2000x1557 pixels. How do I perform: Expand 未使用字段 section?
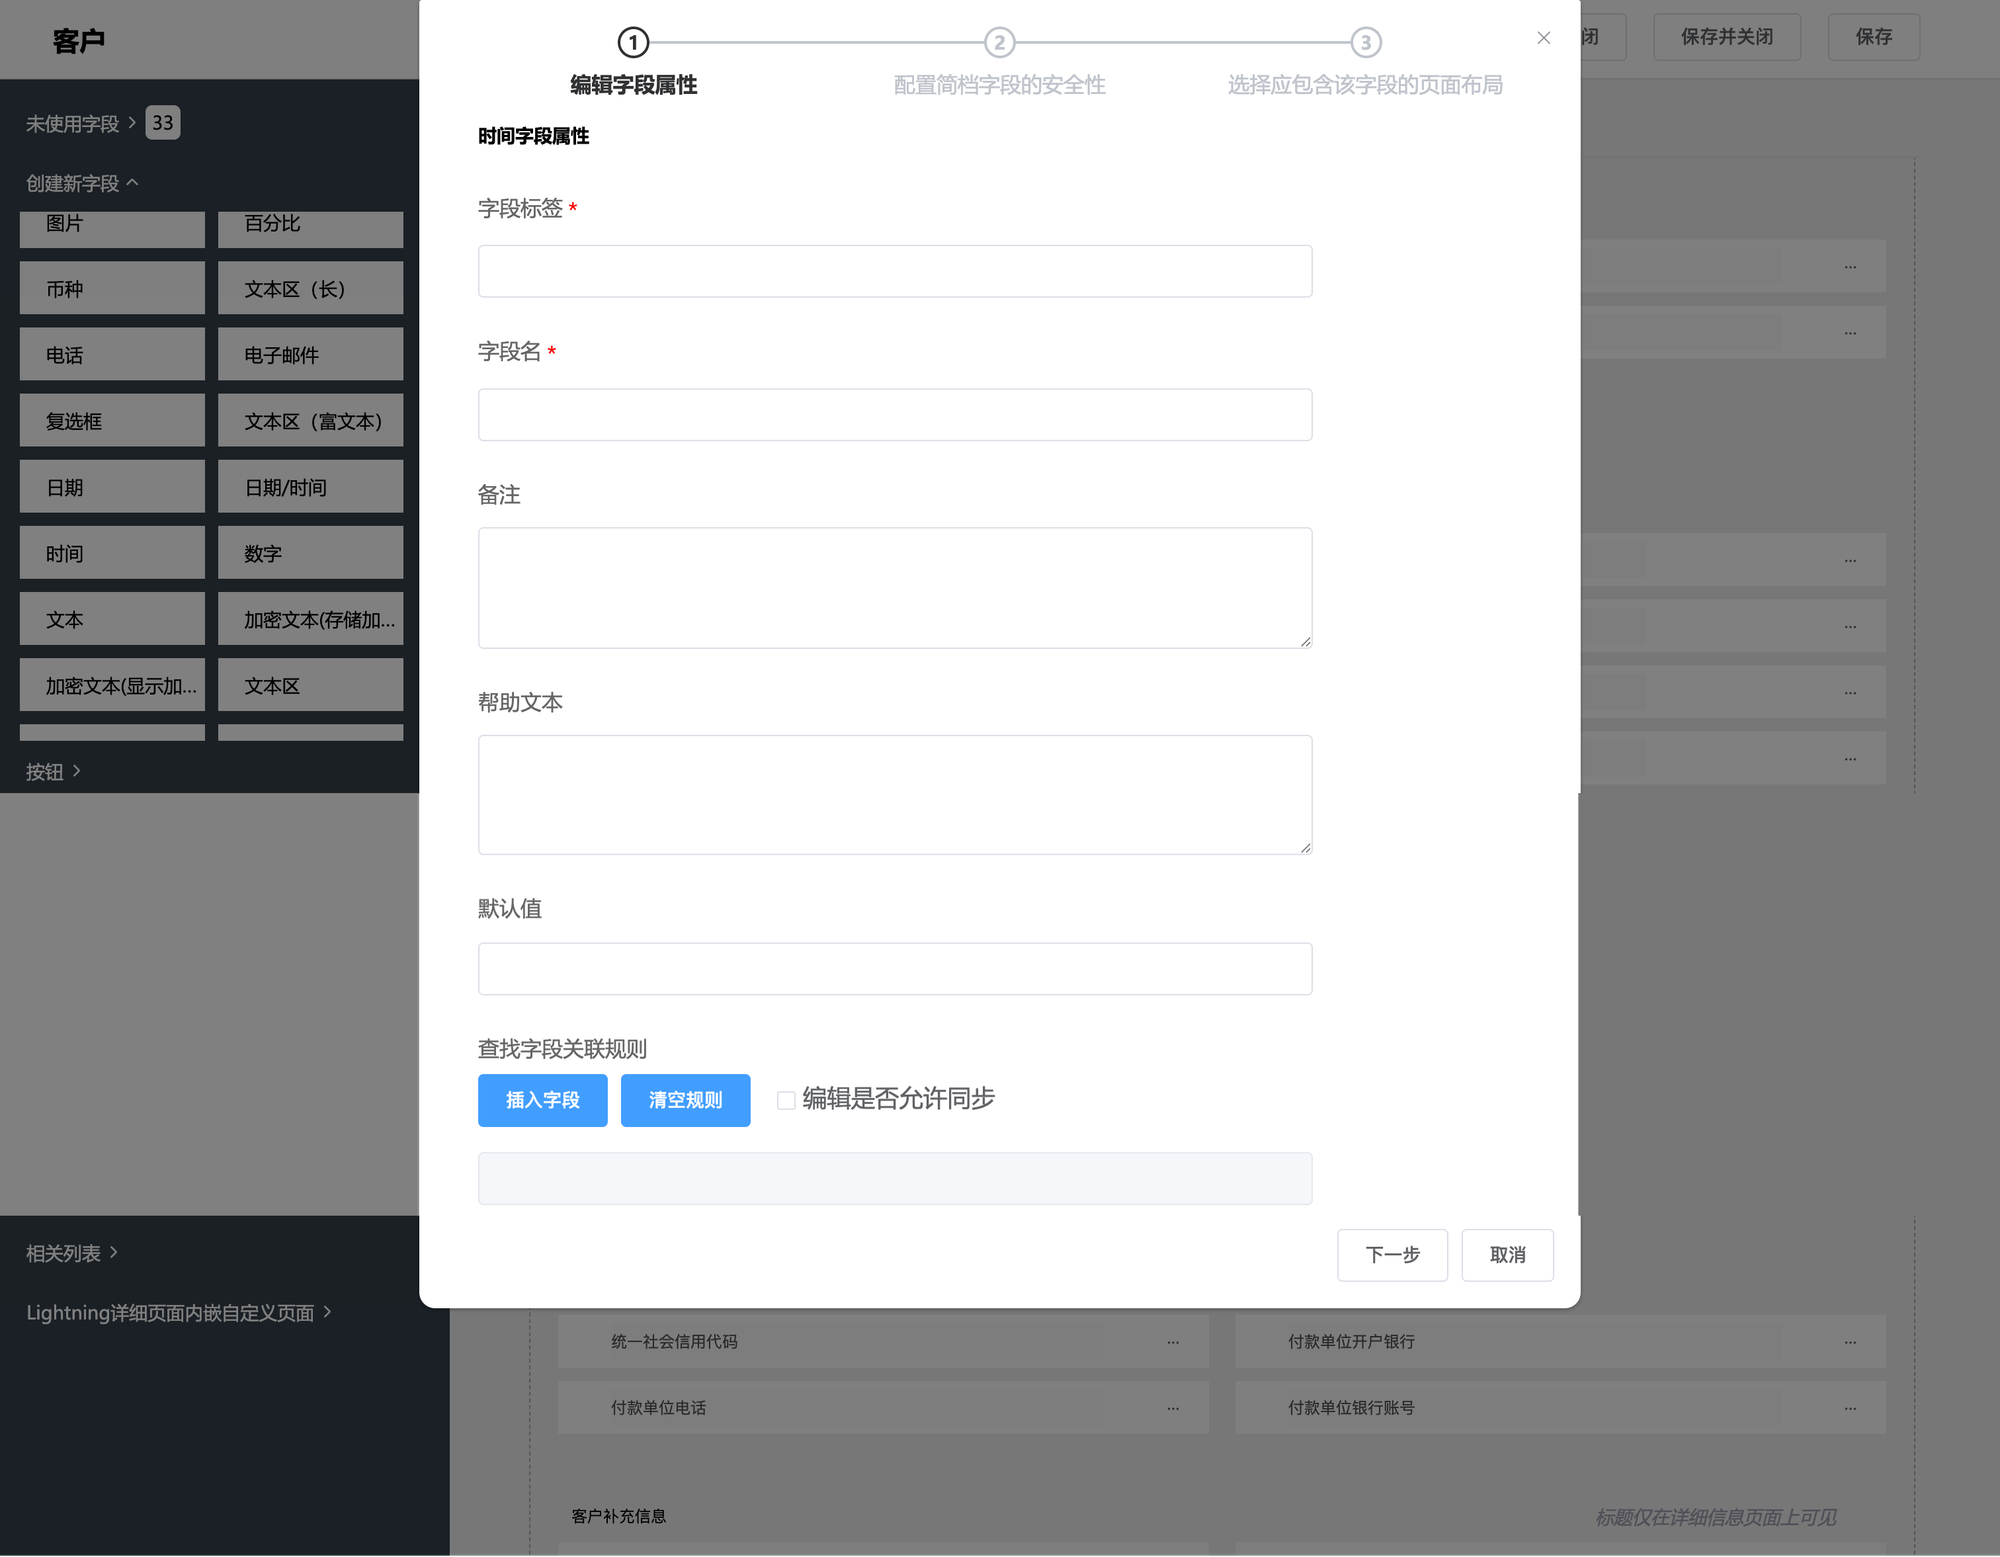click(x=80, y=124)
